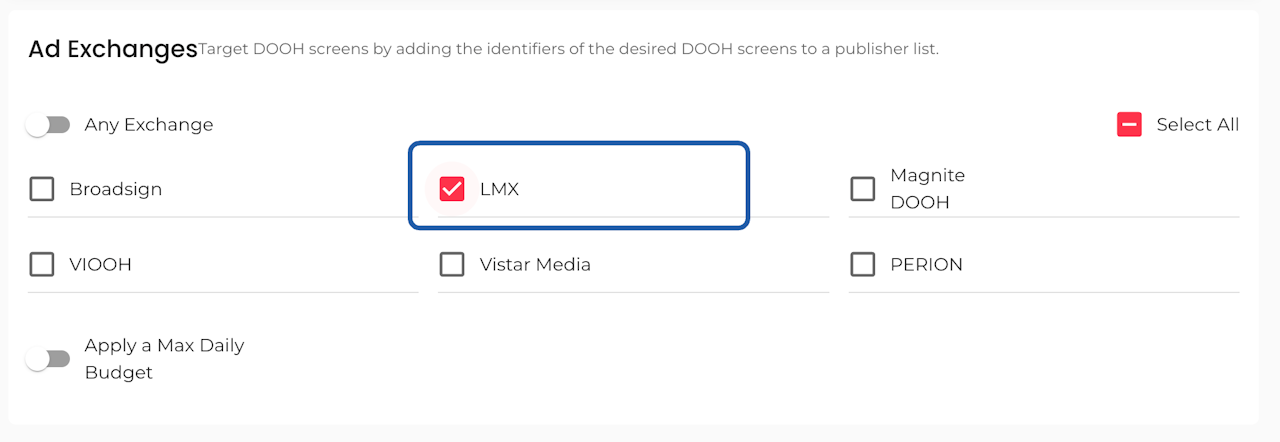Uncheck the LMX checkbox
Viewport: 1280px width, 442px height.
tap(452, 189)
